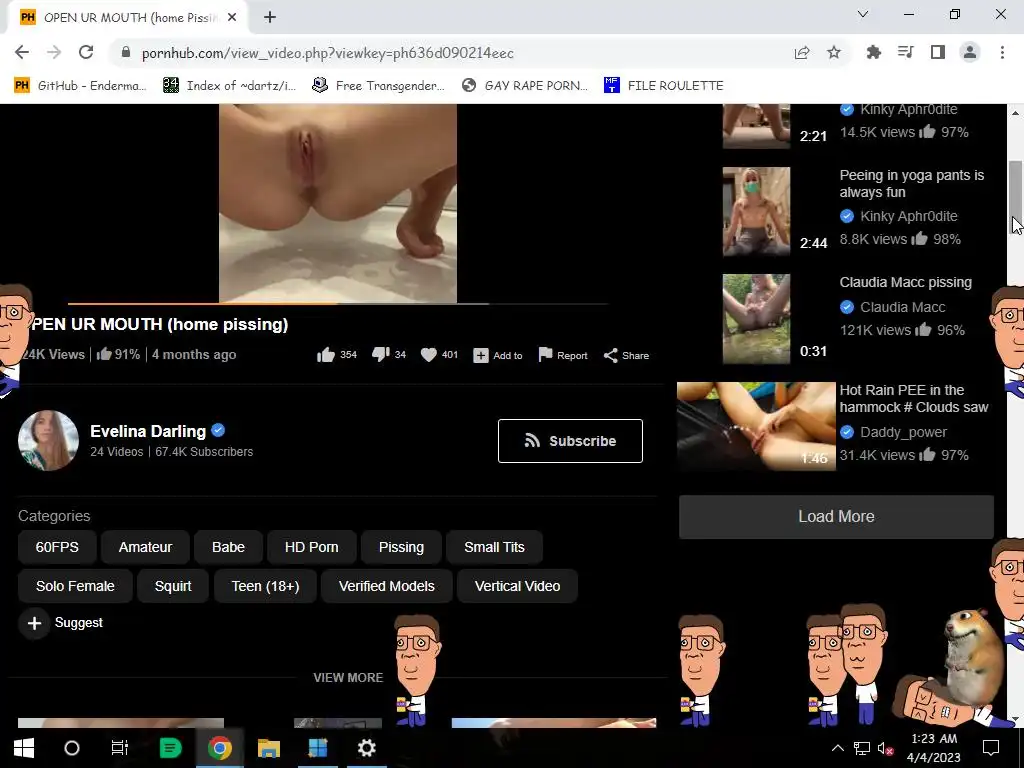Click the video progress bar below the player
This screenshot has height=768, width=1024.
[x=338, y=304]
